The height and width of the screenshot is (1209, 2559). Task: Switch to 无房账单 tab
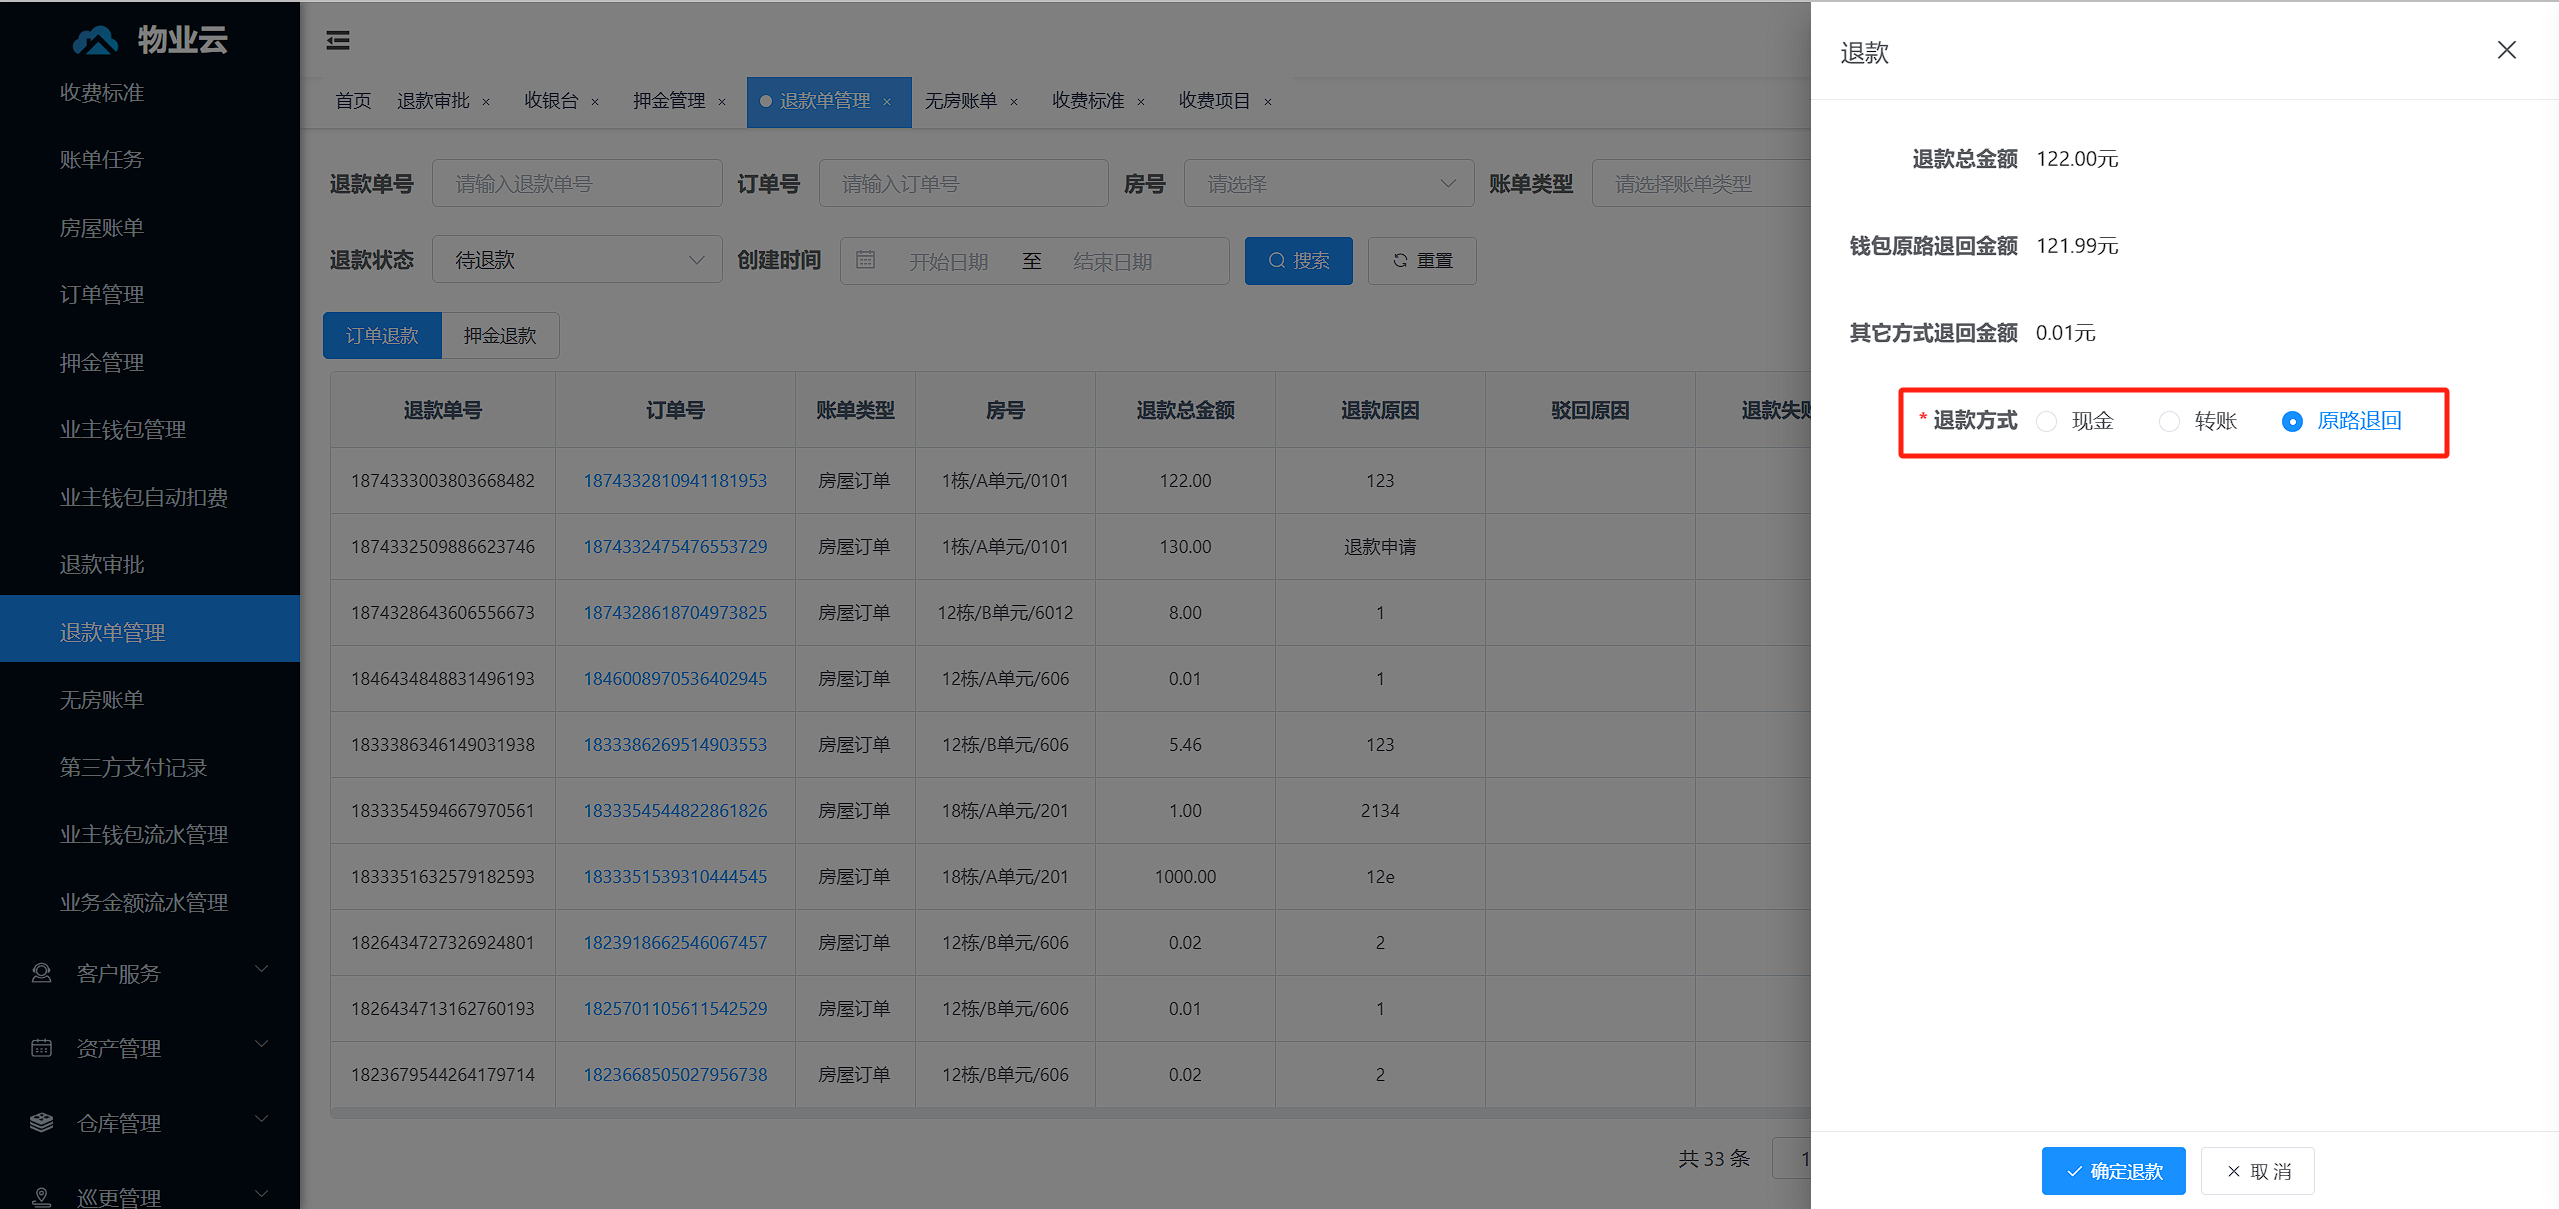click(x=960, y=101)
